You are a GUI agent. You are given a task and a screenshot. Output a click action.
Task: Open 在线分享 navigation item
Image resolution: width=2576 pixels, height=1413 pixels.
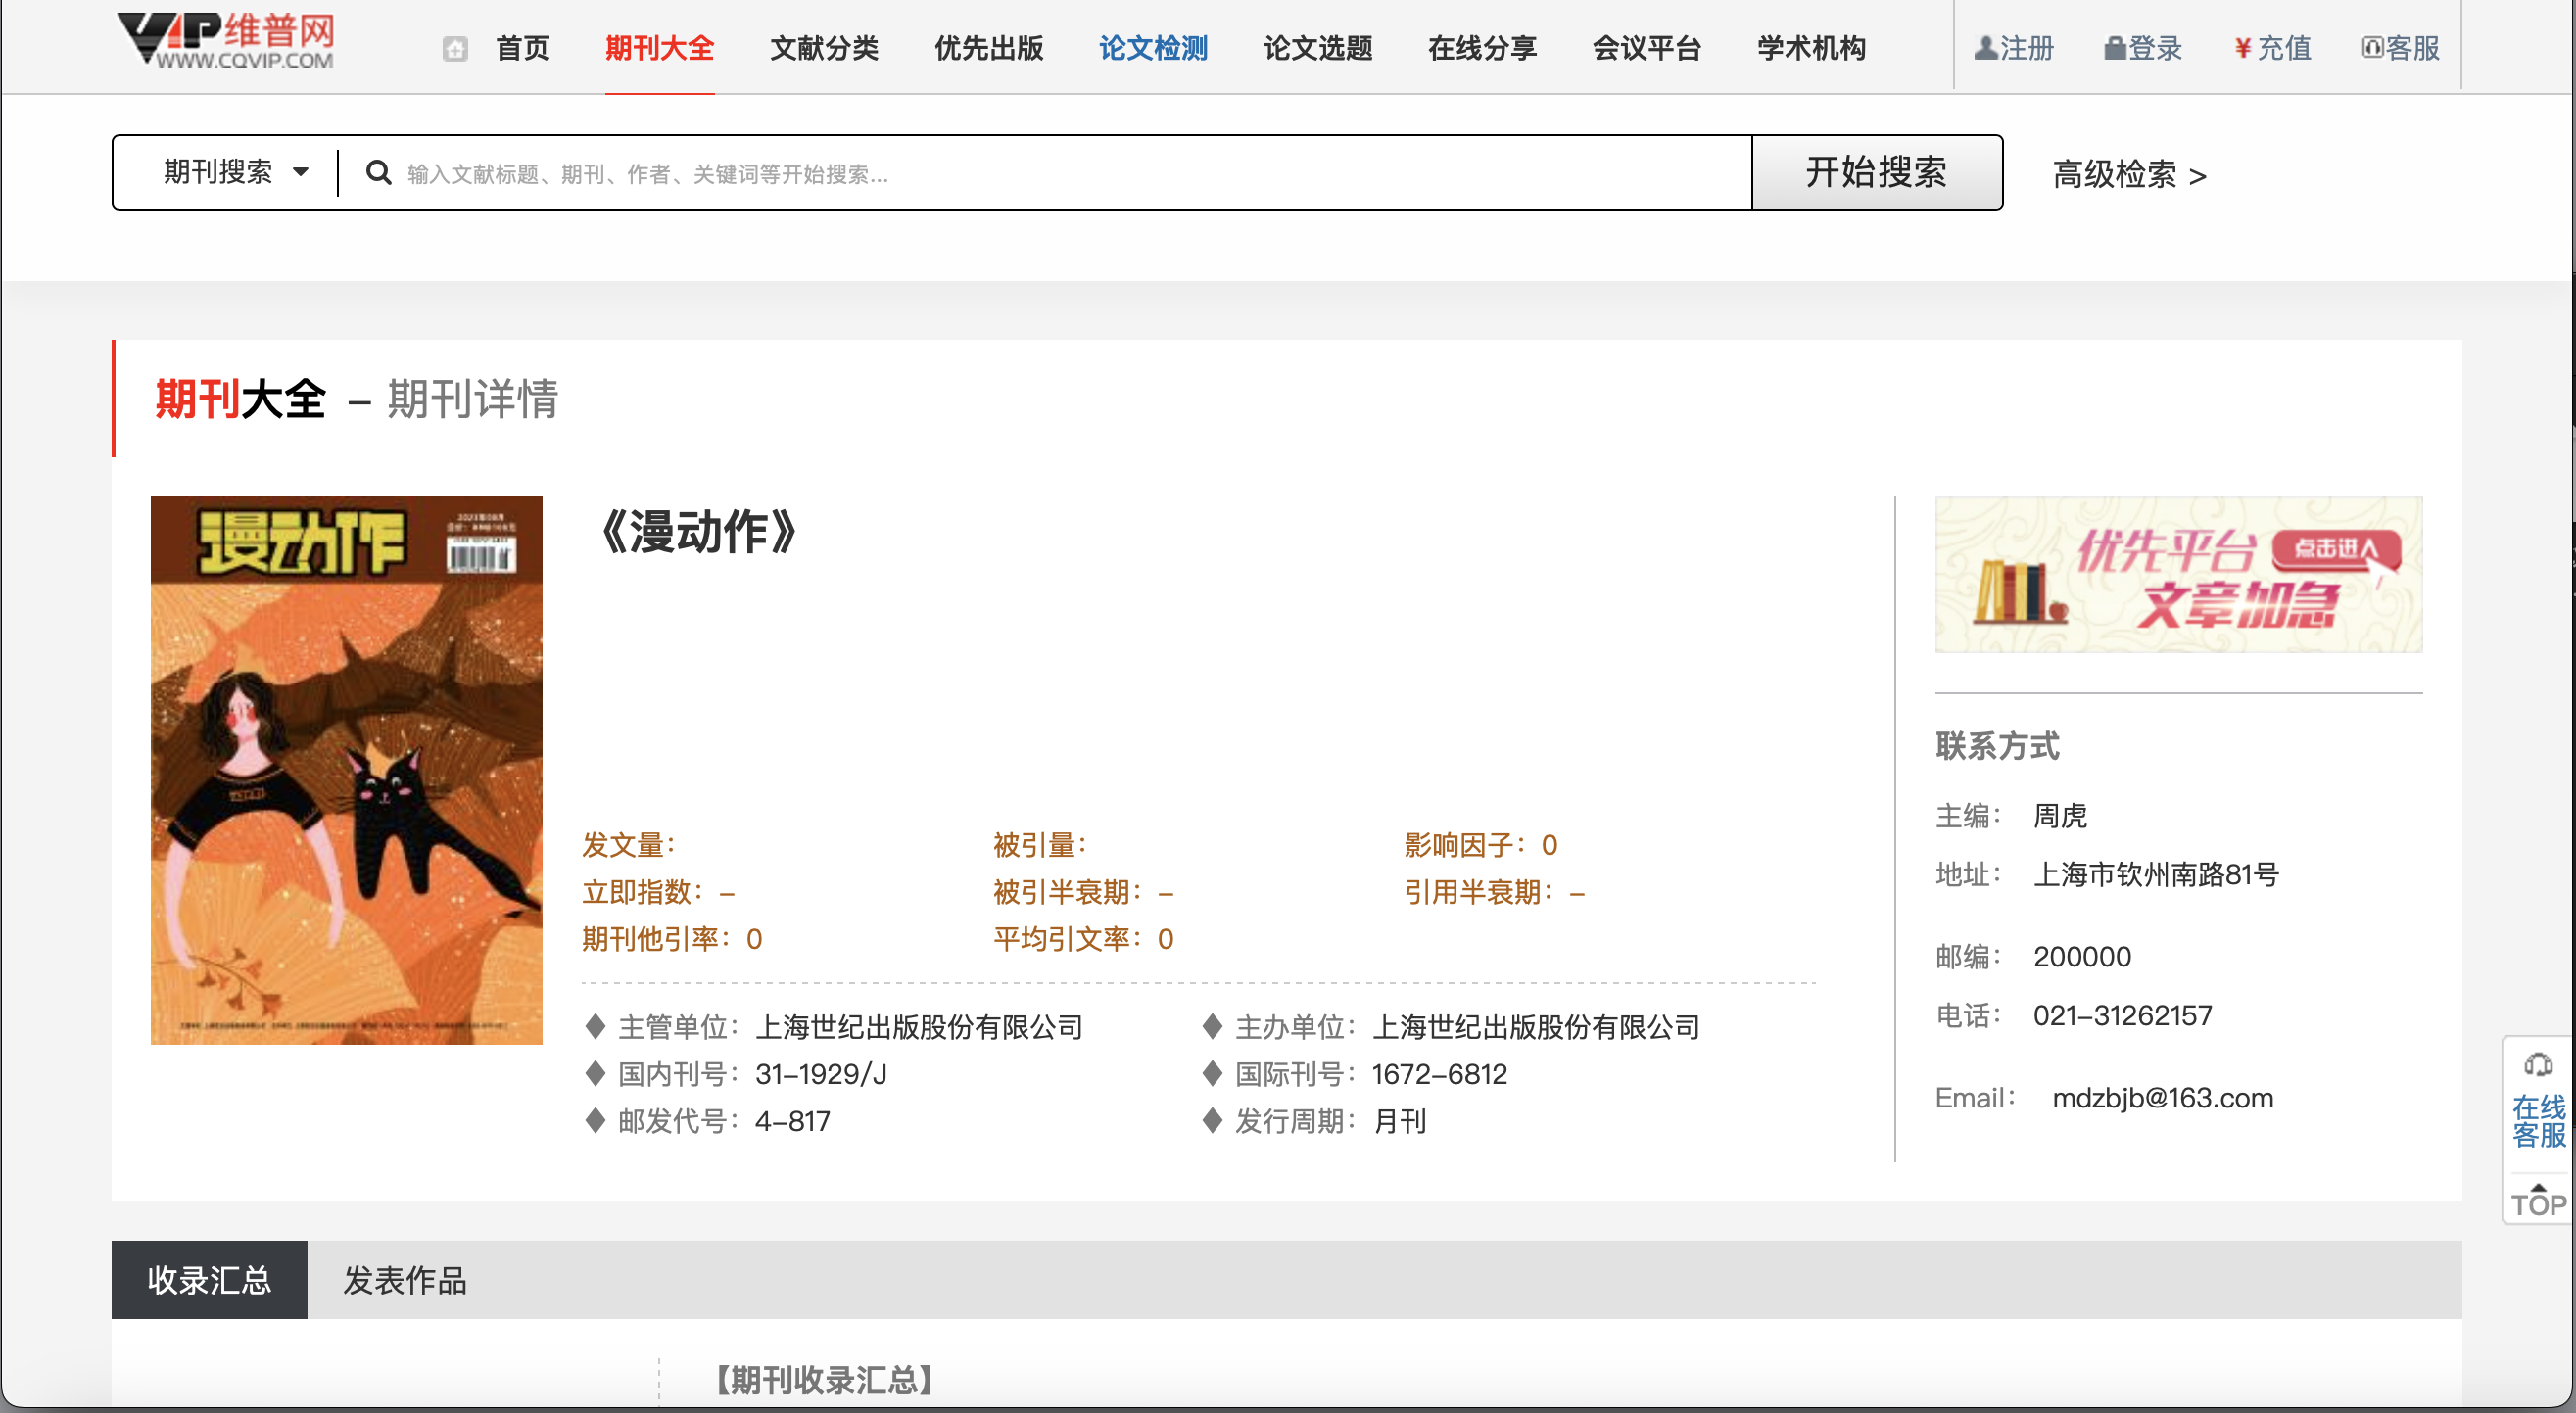pyautogui.click(x=1482, y=48)
